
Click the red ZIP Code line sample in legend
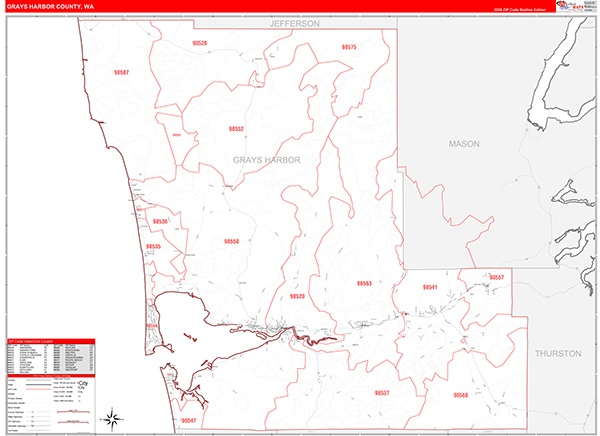38,389
